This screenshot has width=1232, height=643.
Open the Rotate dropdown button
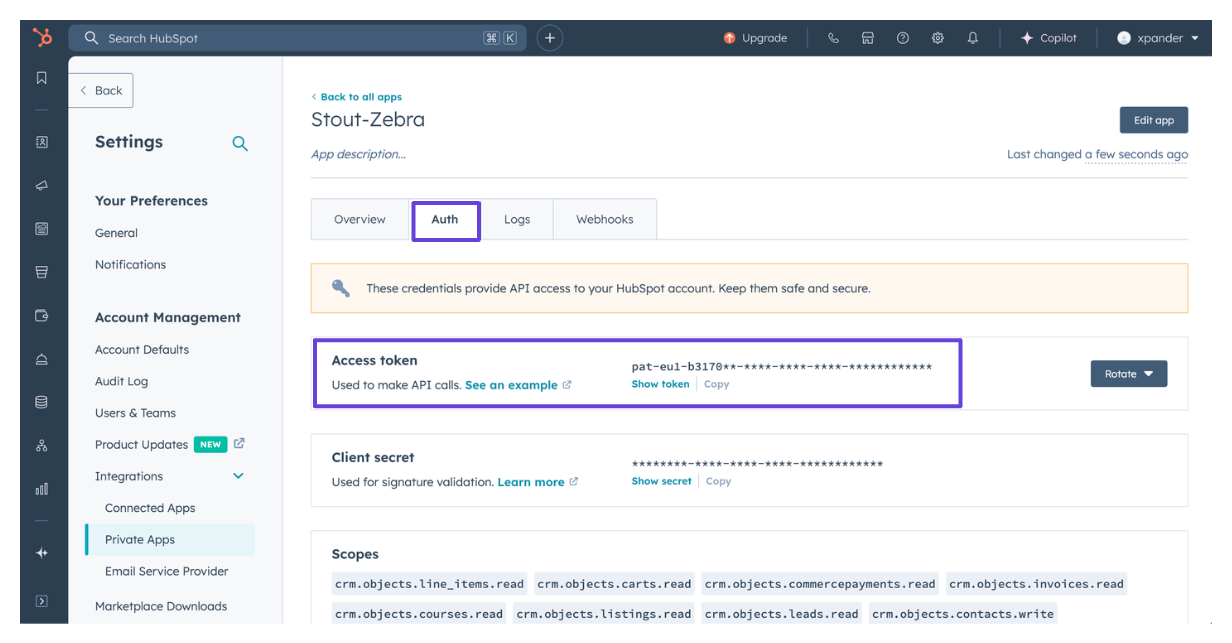[x=1129, y=374]
